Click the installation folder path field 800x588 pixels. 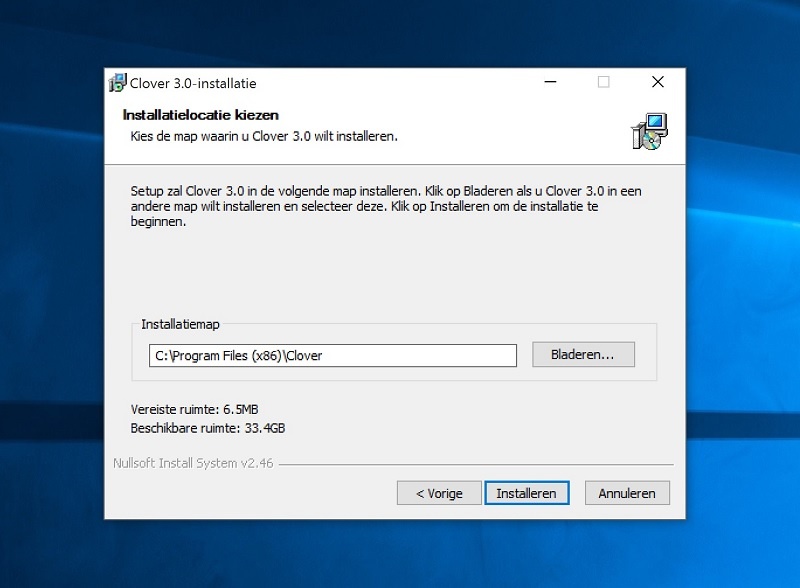[x=333, y=355]
